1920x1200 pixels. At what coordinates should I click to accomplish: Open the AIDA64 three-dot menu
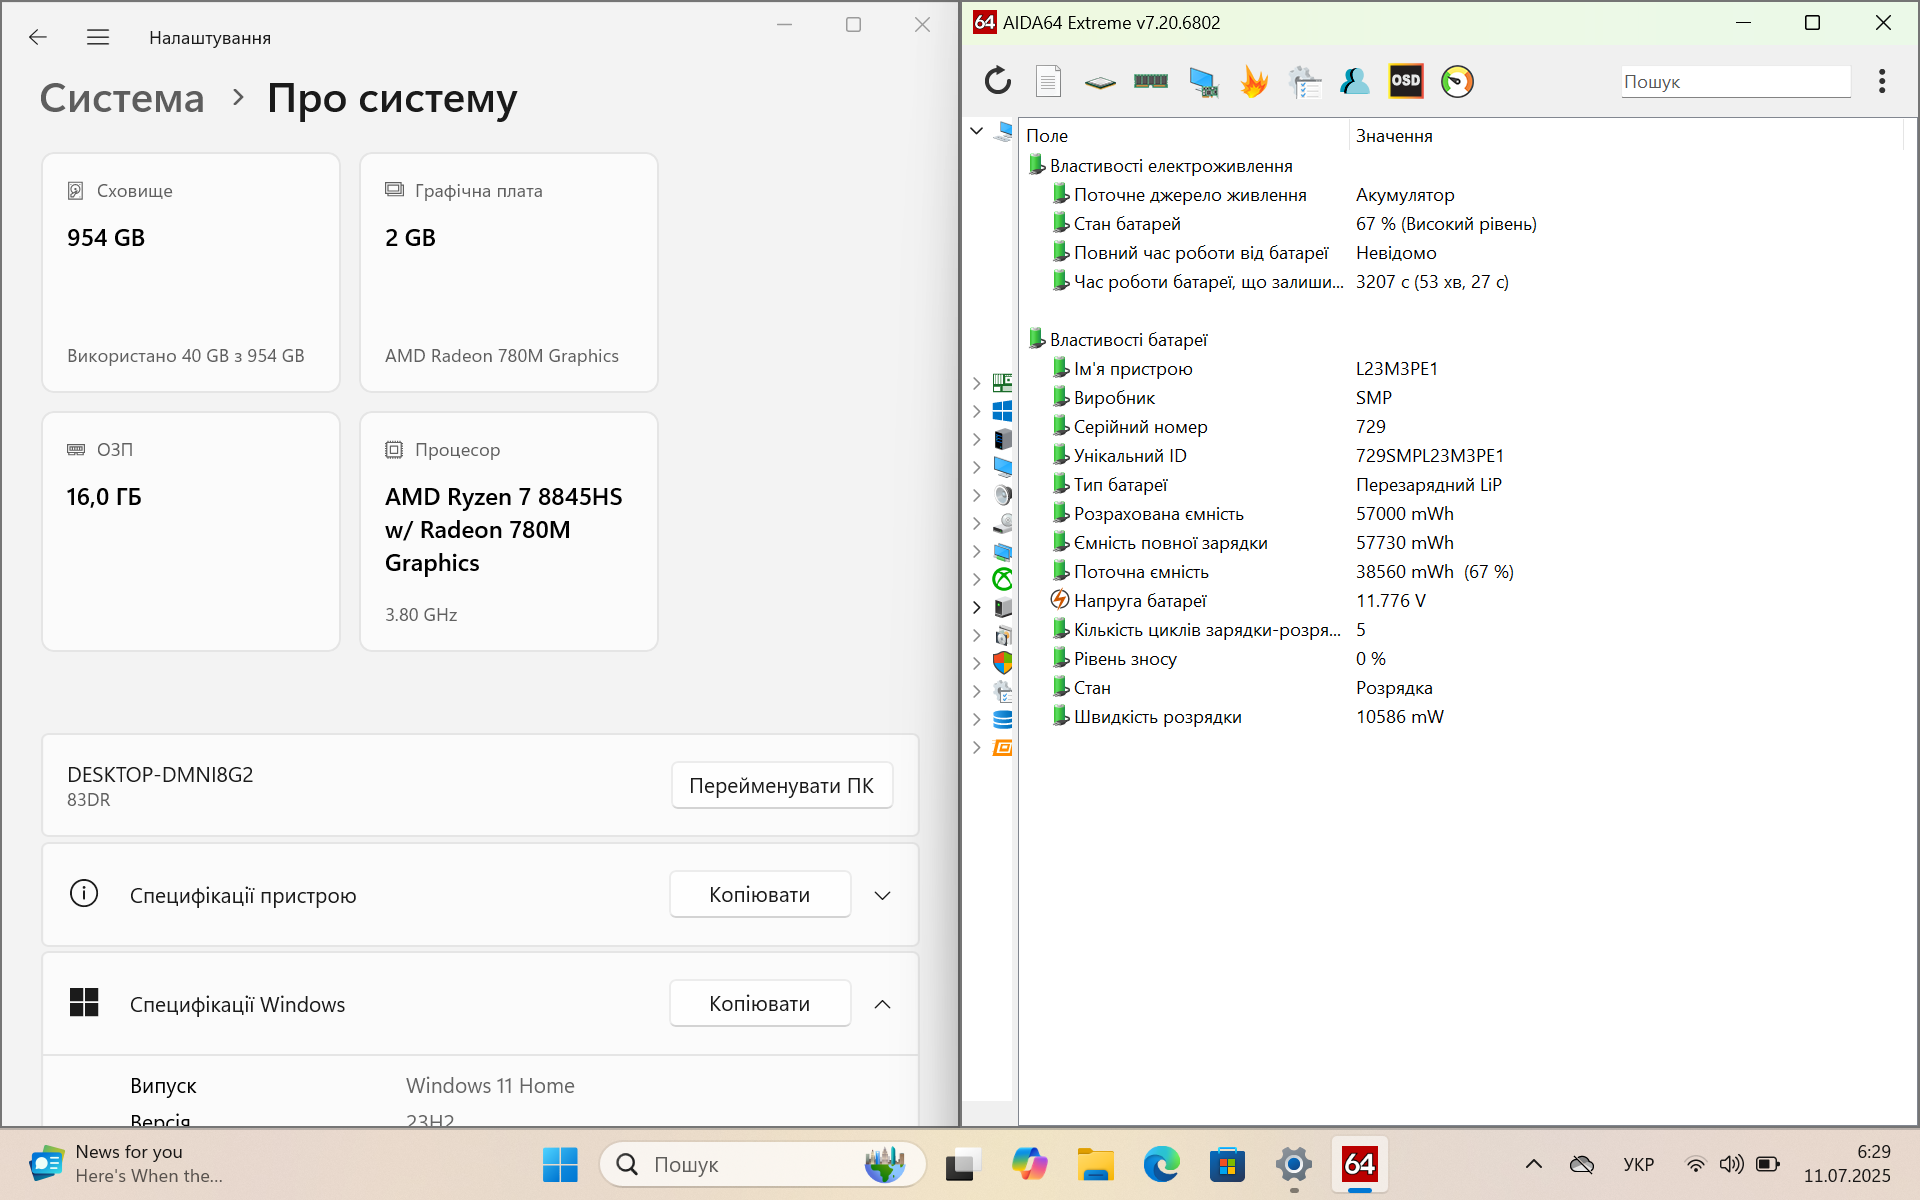click(1882, 81)
